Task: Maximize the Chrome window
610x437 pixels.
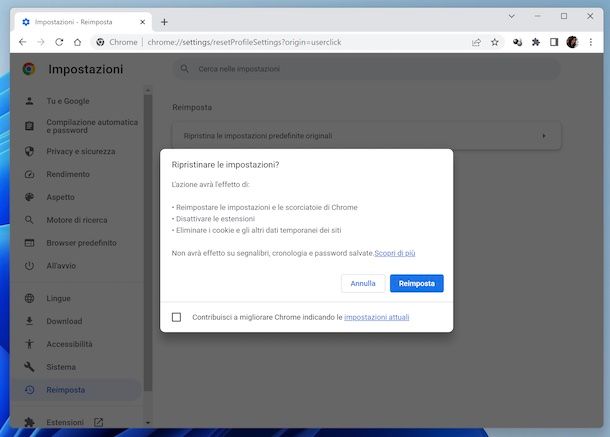Action: tap(564, 16)
